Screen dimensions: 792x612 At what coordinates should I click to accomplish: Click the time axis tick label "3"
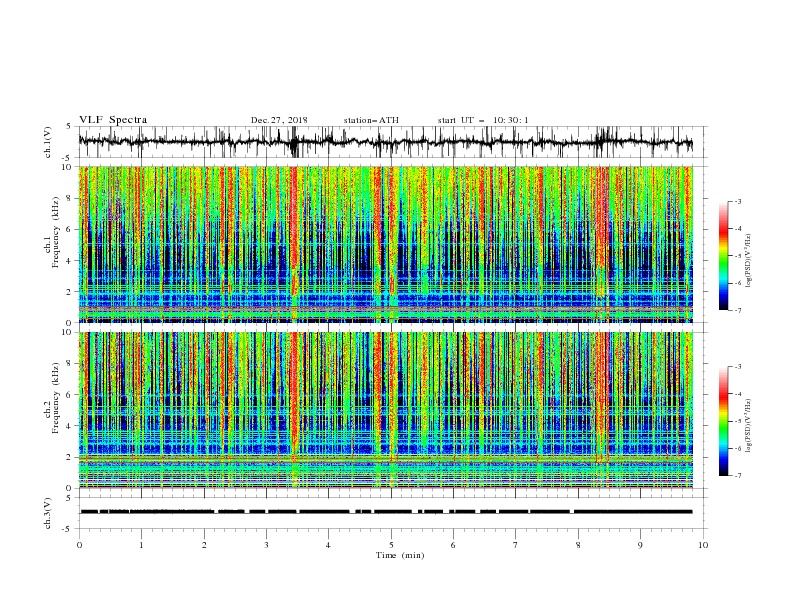[266, 545]
